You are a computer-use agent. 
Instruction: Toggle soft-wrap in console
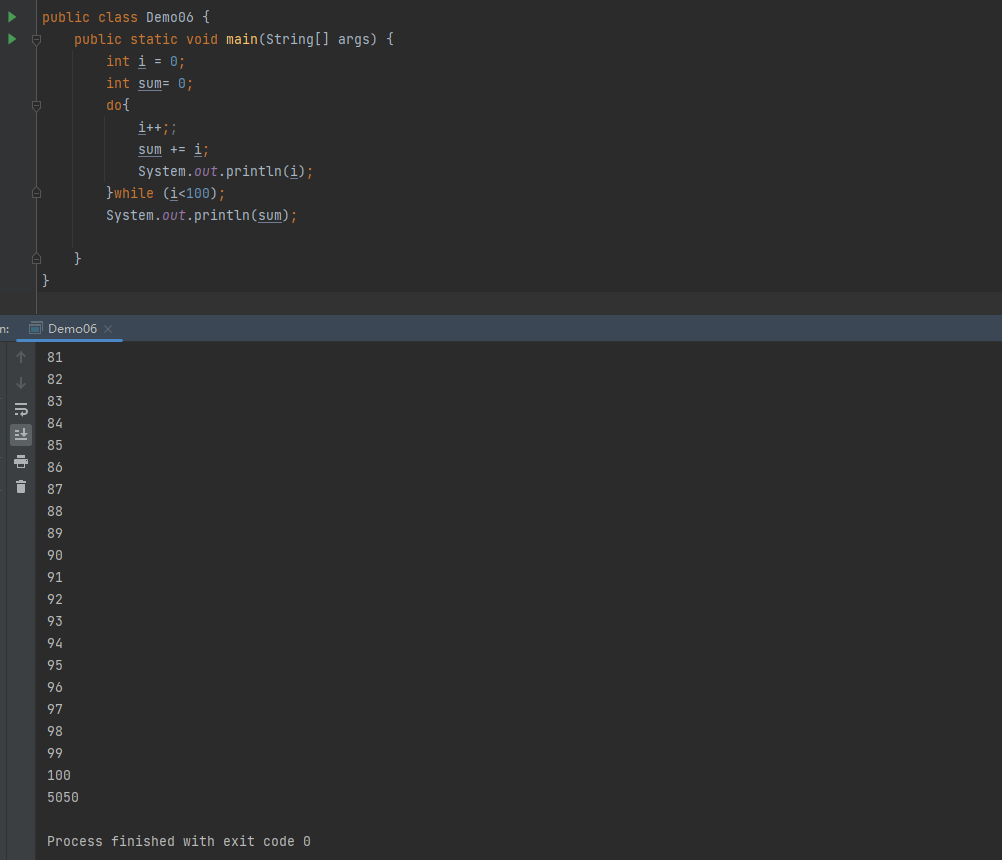coord(21,409)
